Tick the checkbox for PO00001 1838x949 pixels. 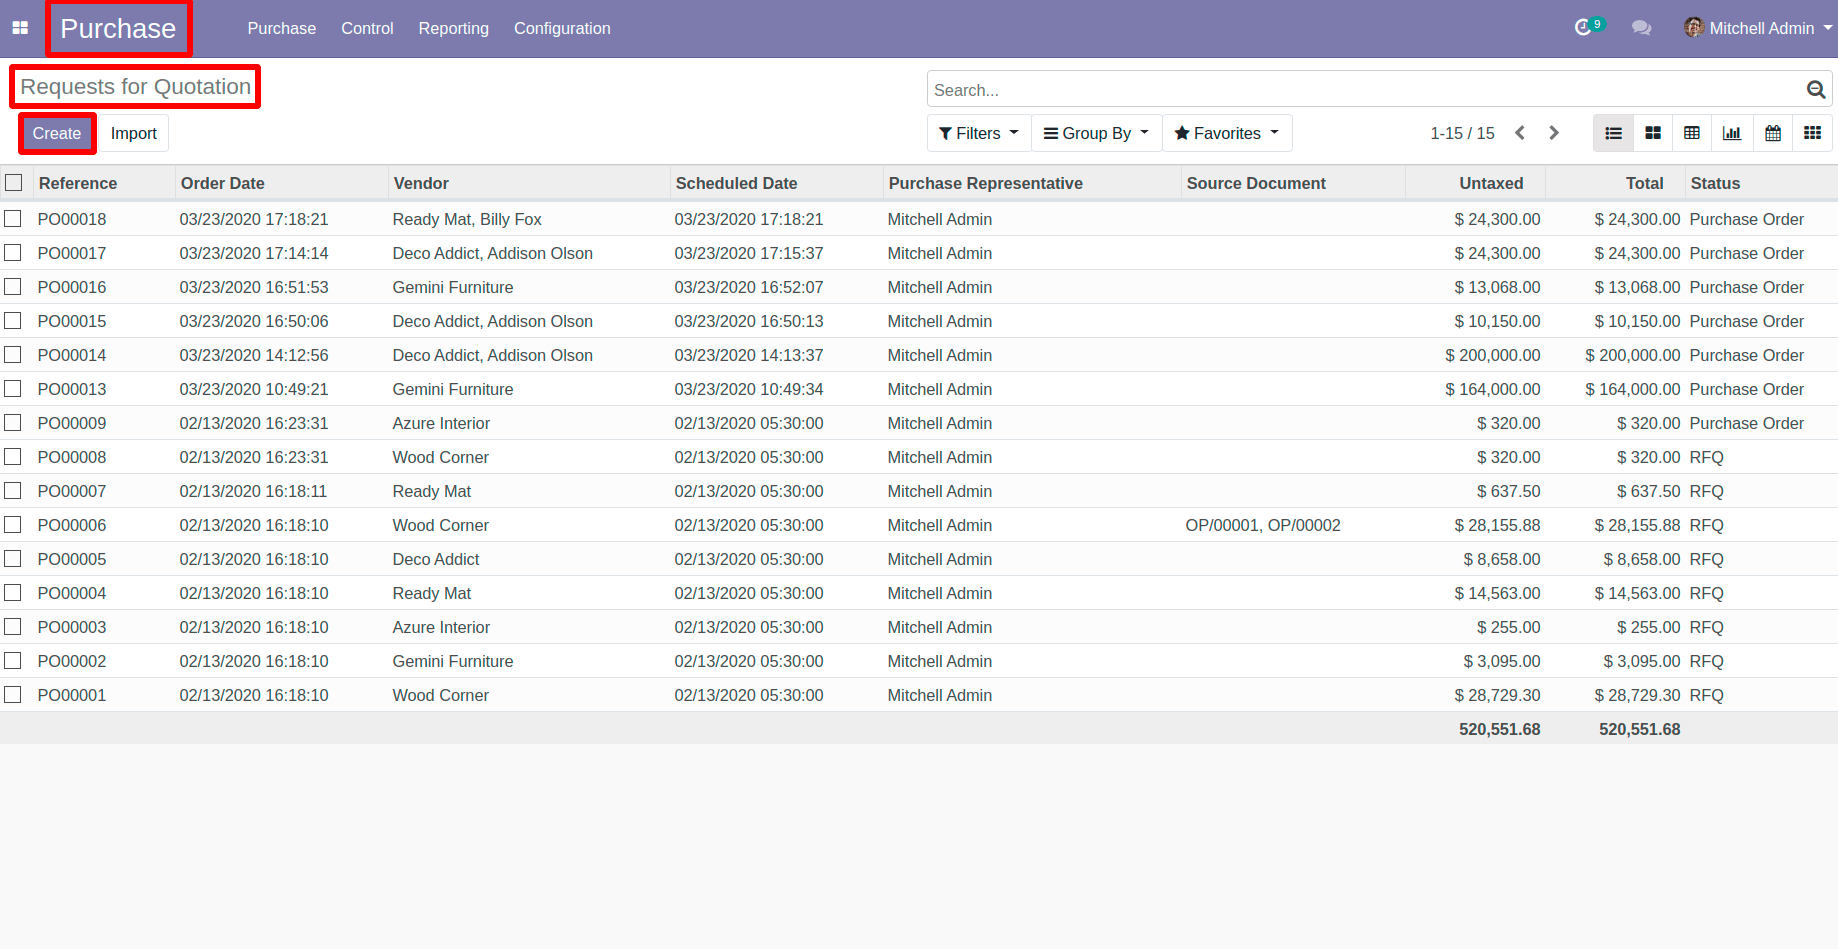point(13,694)
